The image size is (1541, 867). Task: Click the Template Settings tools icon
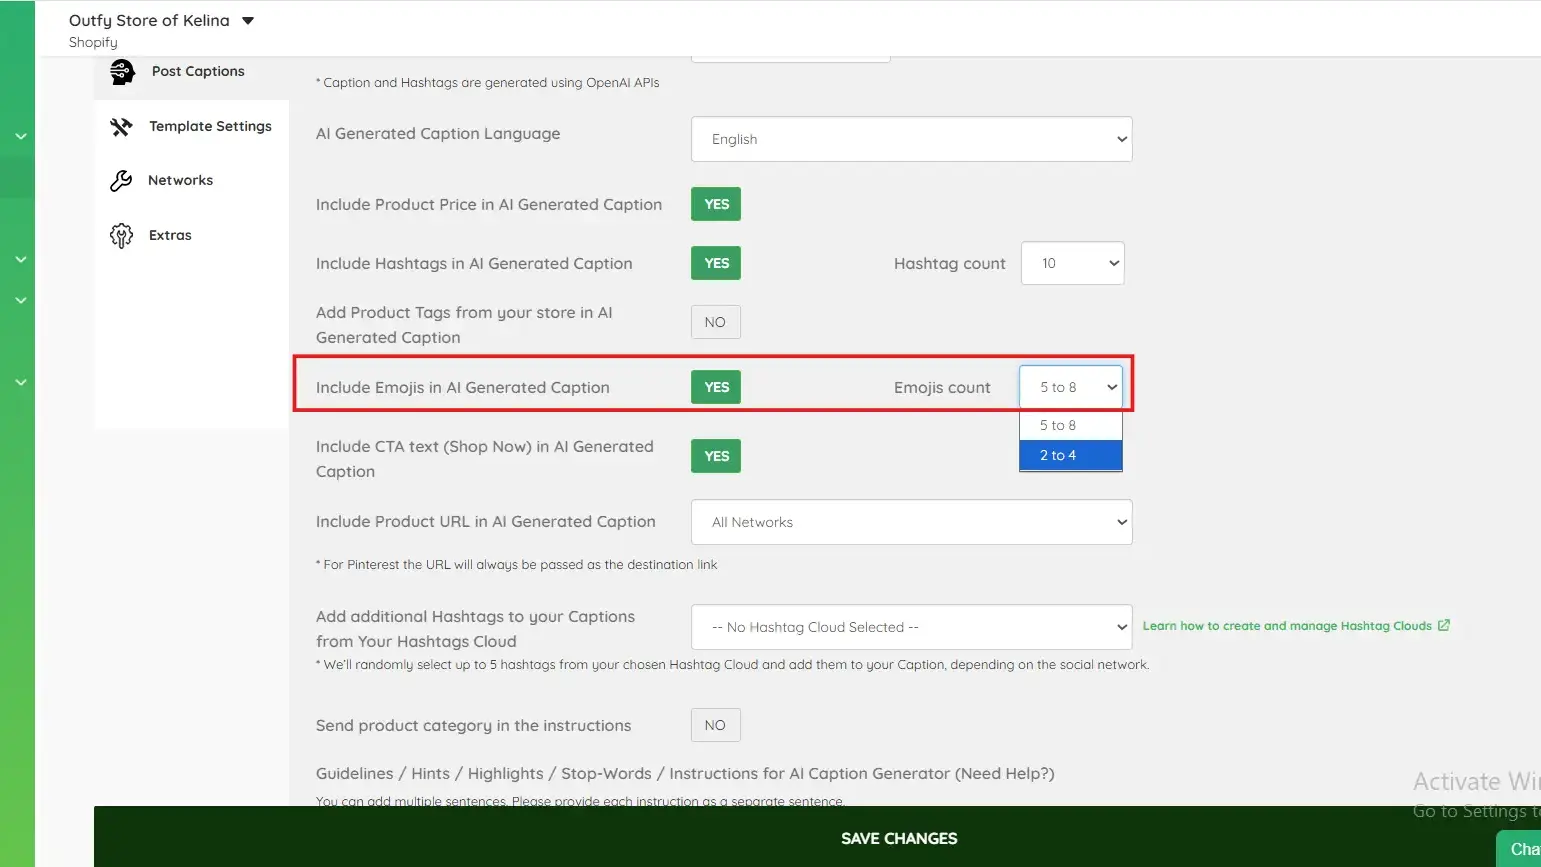[x=121, y=127]
